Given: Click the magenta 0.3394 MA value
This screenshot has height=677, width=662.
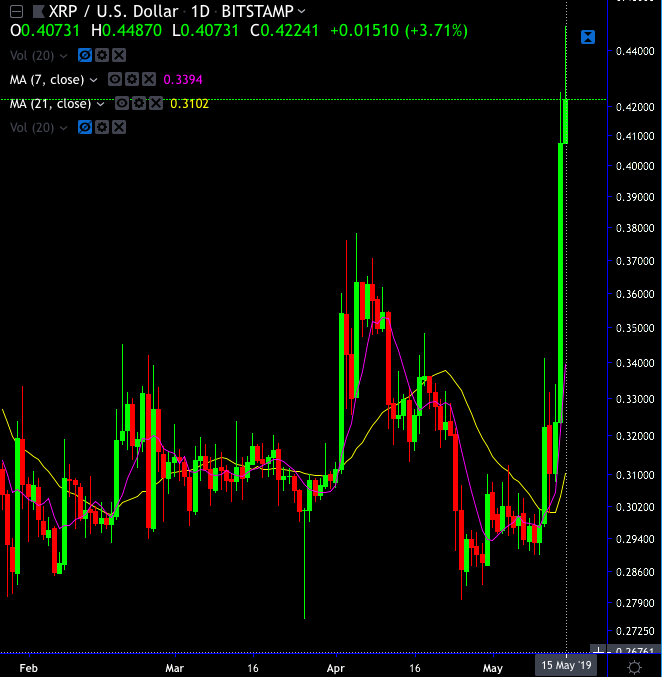Looking at the screenshot, I should (183, 80).
